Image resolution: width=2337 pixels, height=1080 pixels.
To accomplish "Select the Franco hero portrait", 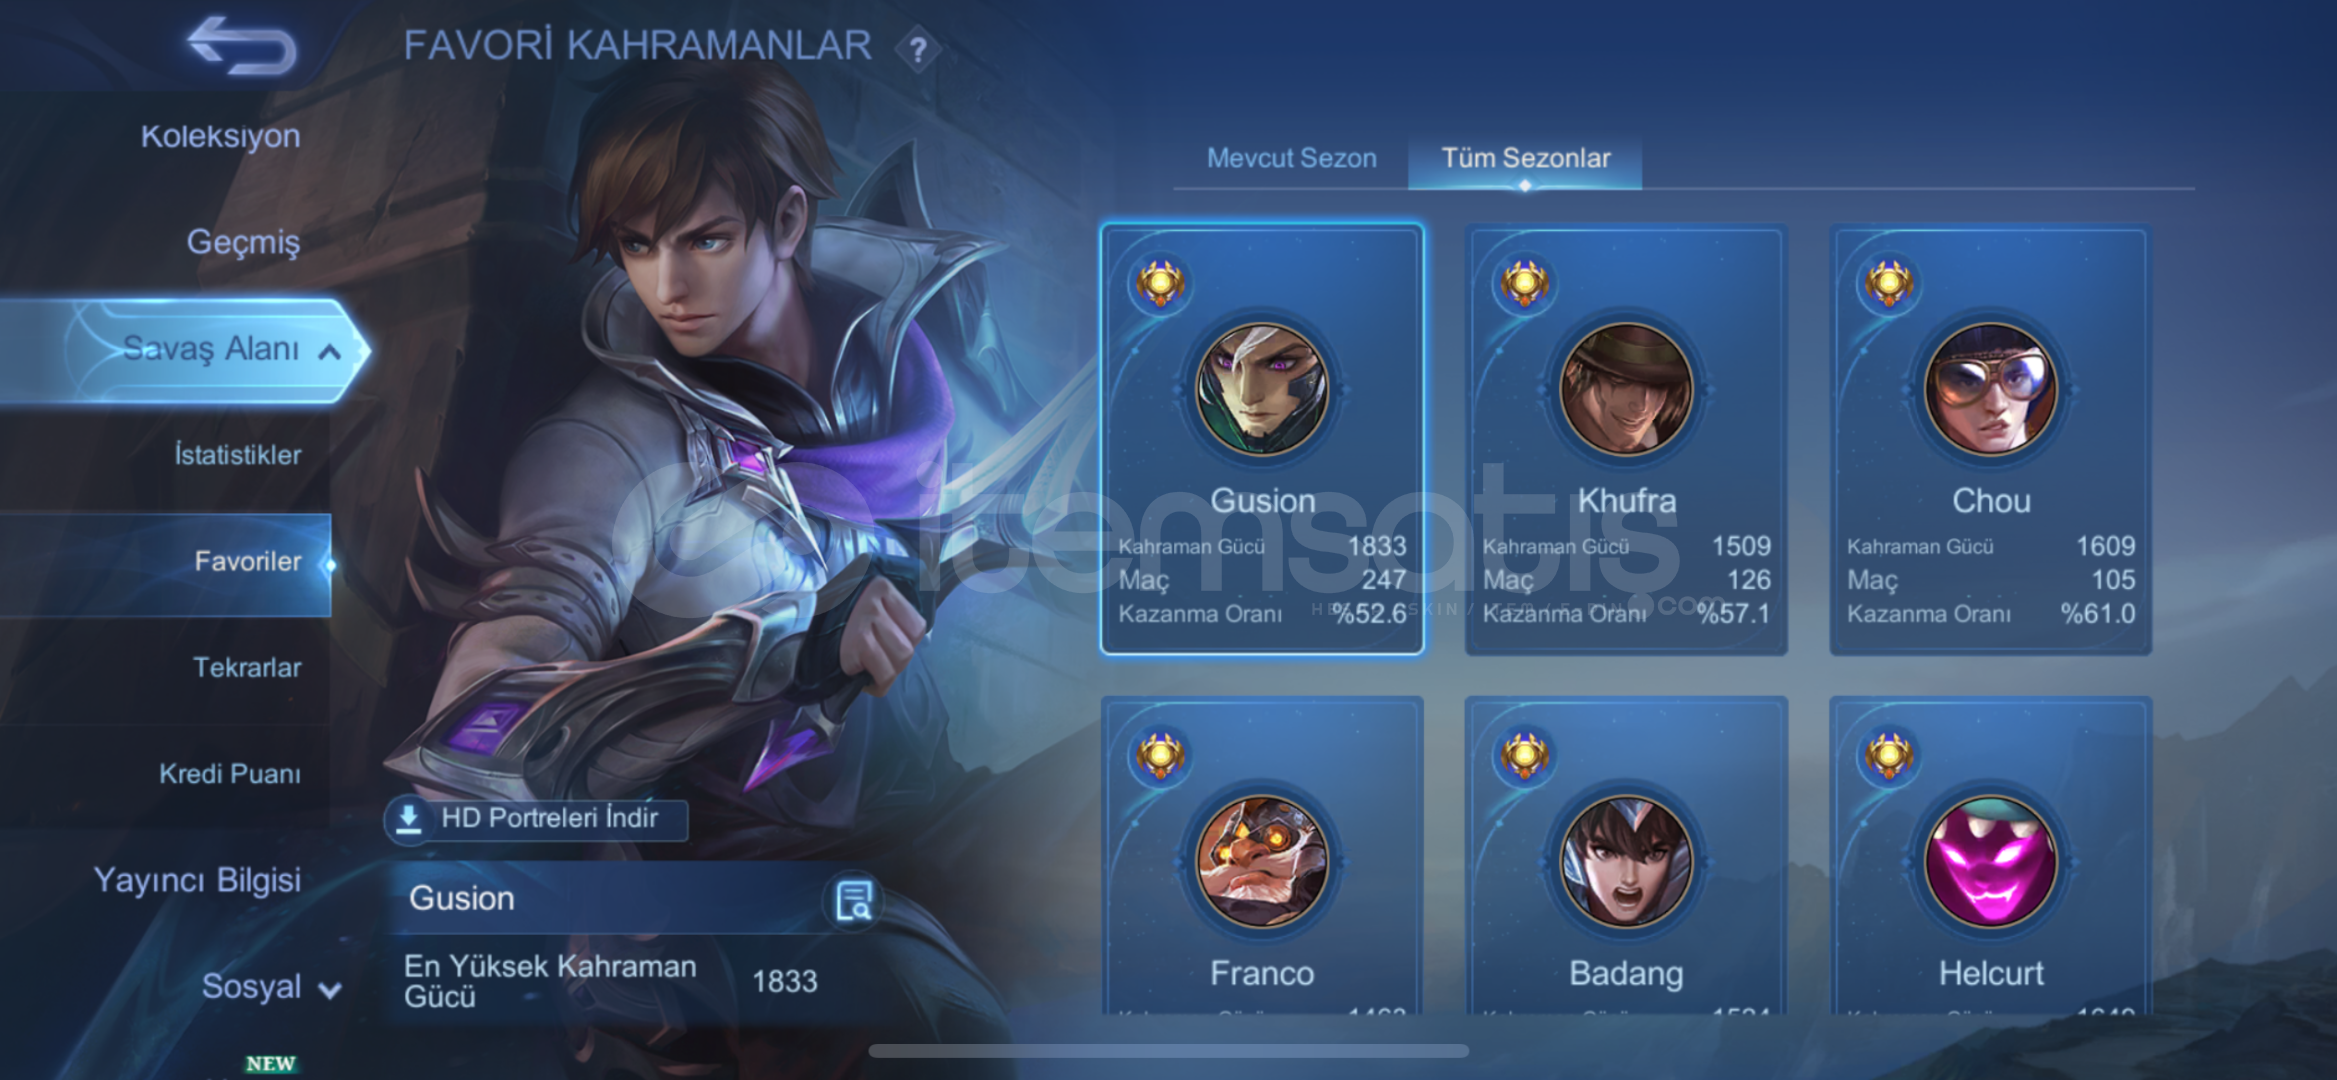I will [x=1262, y=861].
